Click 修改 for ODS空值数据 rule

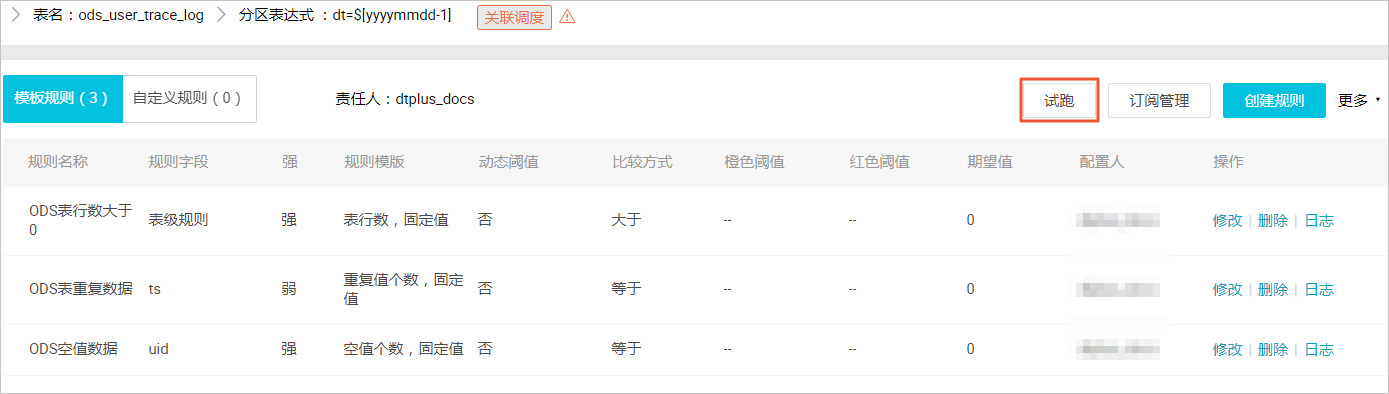(x=1227, y=349)
